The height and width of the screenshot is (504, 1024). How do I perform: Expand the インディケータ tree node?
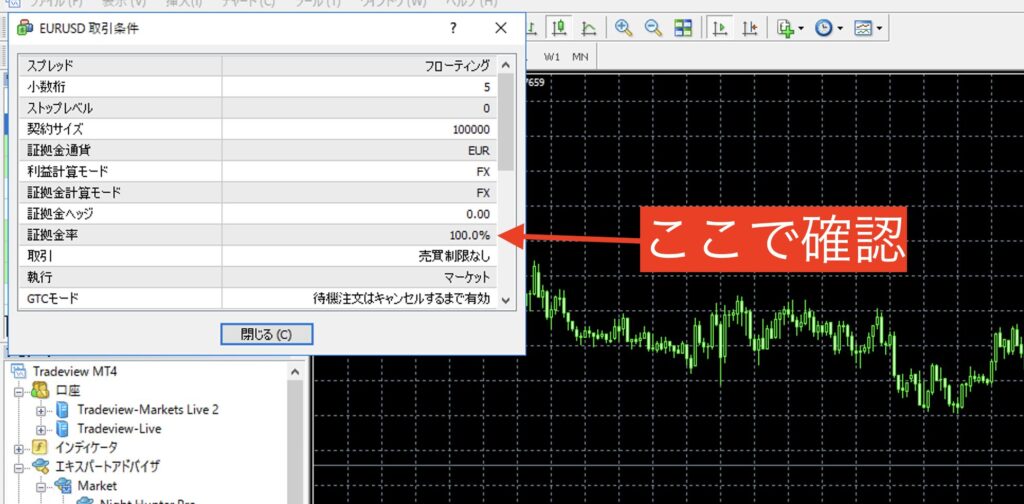pyautogui.click(x=19, y=447)
